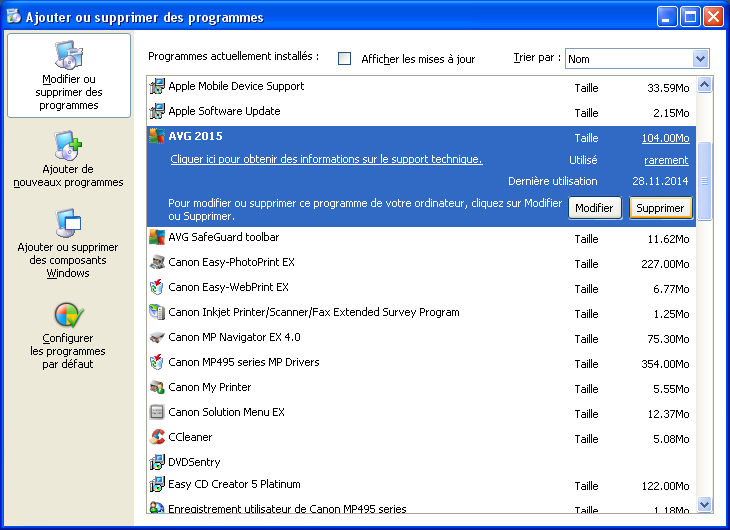Select CCleaner entry in list
Image resolution: width=730 pixels, height=530 pixels.
[x=421, y=438]
